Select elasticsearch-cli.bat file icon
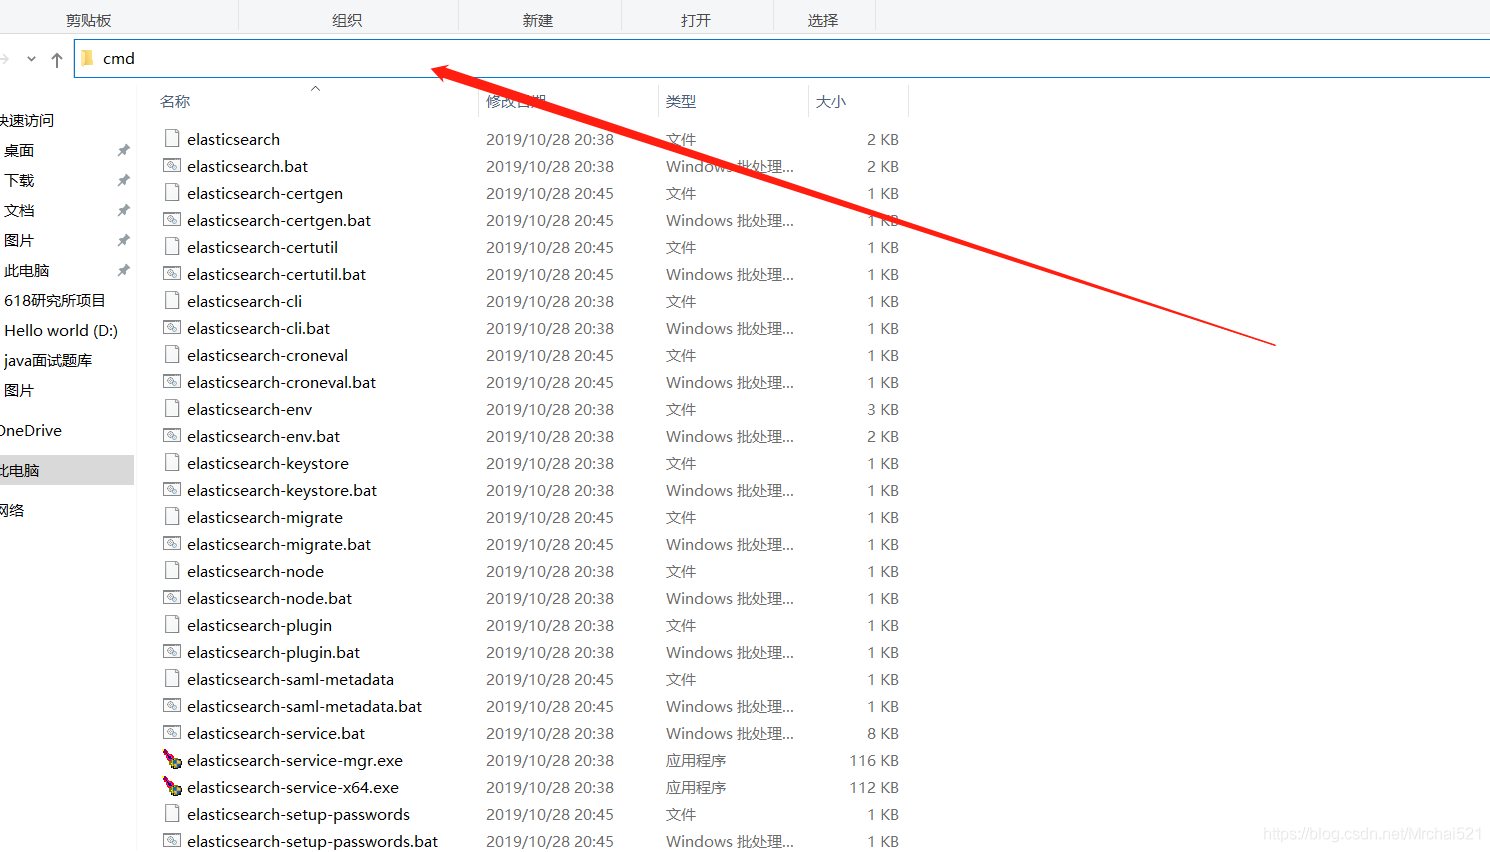Screen dimensions: 1490x852 click(x=172, y=327)
